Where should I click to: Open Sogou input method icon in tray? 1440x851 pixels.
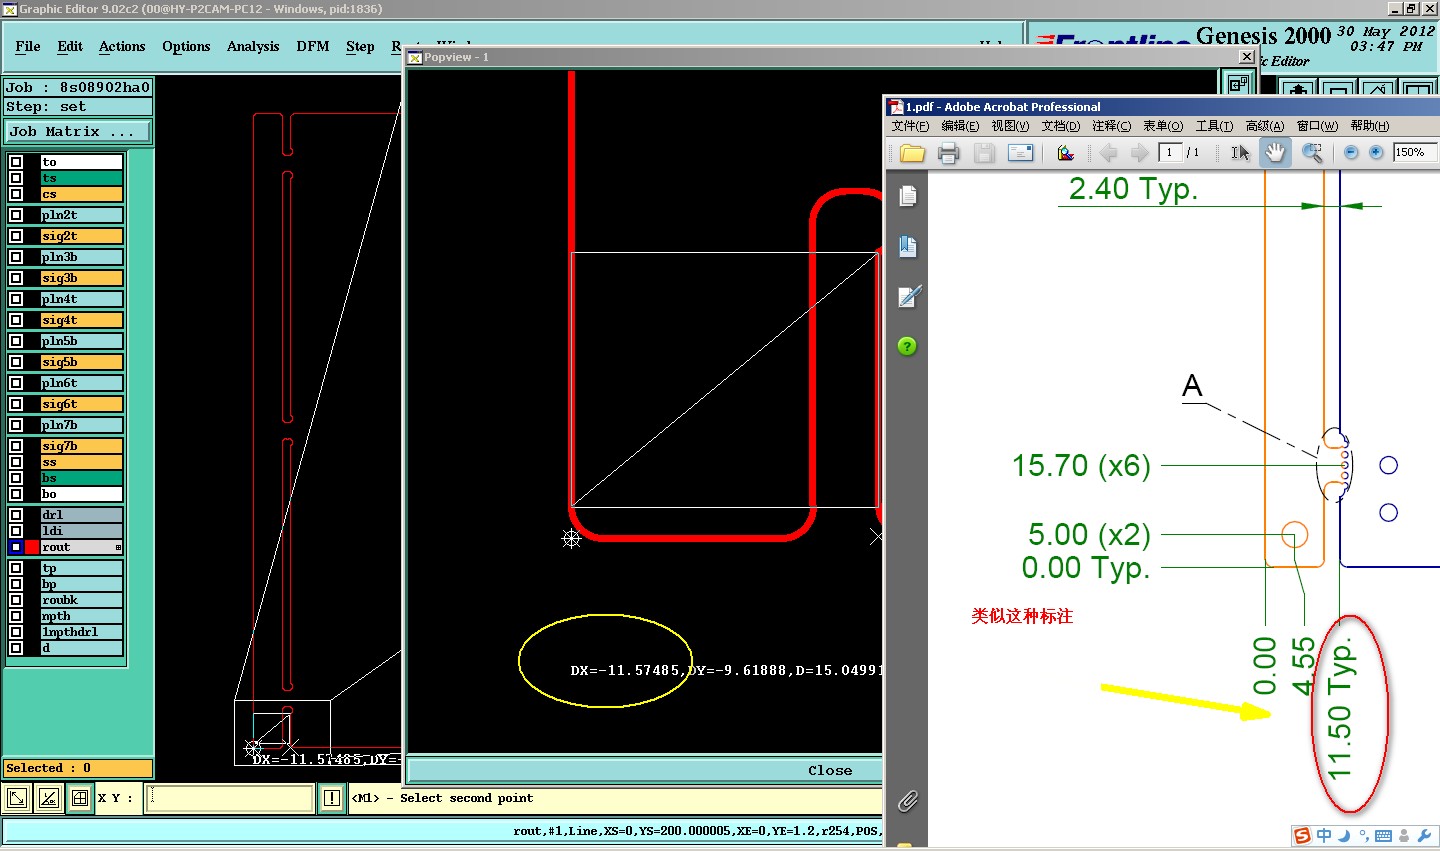(1302, 835)
